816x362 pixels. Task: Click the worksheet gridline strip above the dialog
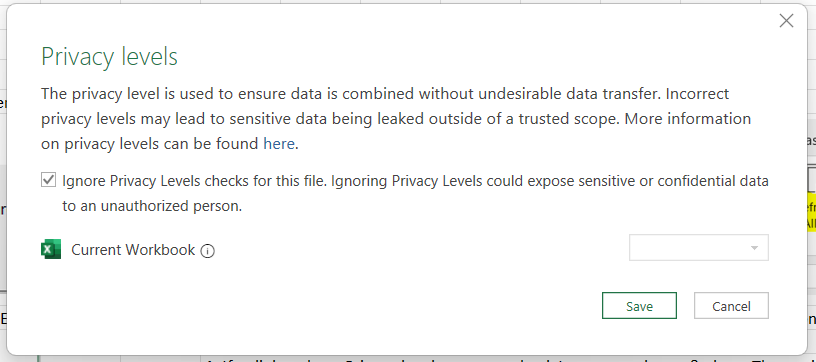[x=406, y=2]
